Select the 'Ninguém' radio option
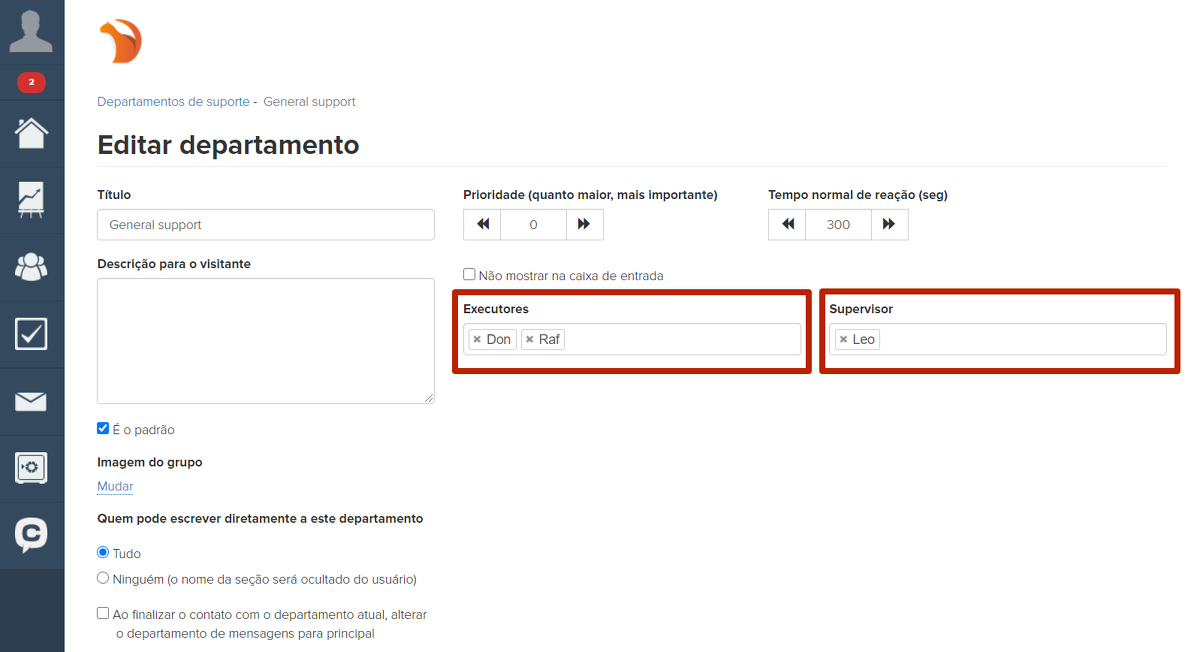Viewport: 1200px width, 652px height. coord(103,578)
